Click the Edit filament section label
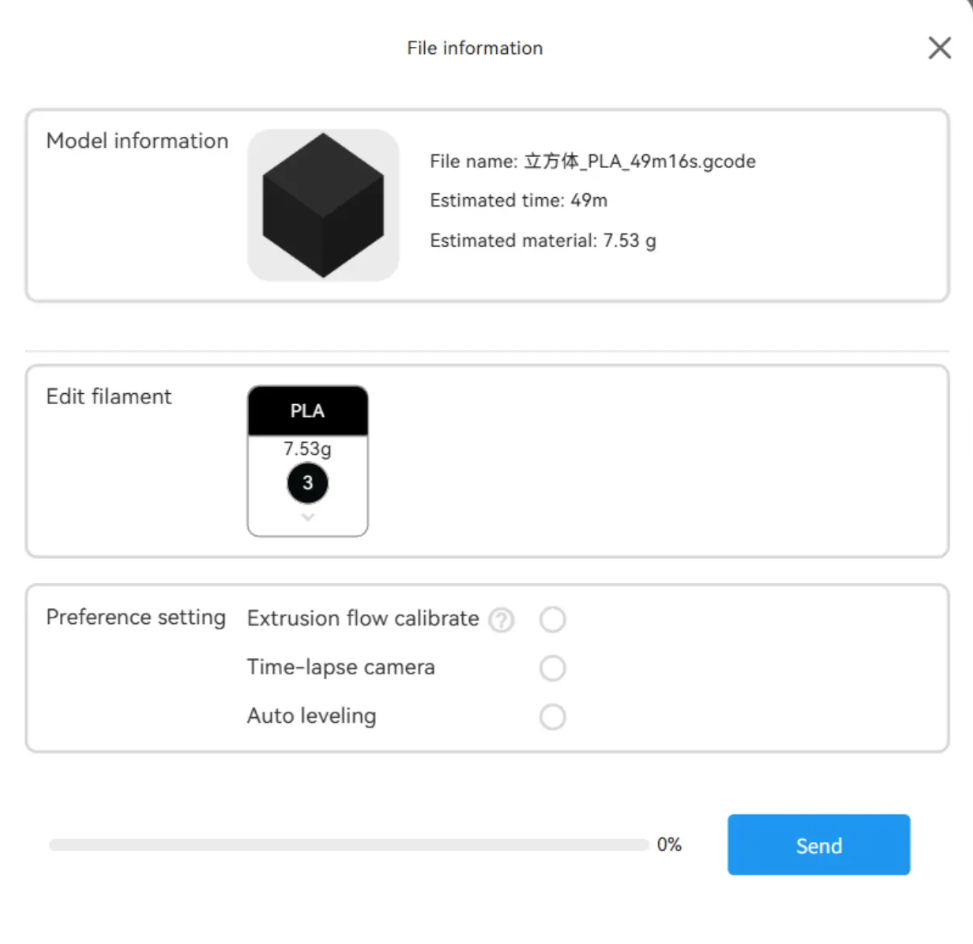 (109, 397)
